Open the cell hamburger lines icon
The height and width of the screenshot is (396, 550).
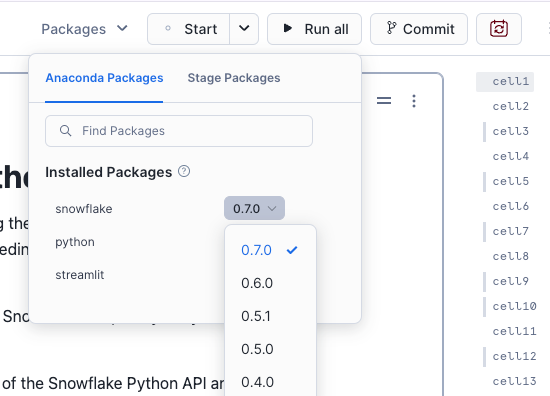tap(384, 101)
